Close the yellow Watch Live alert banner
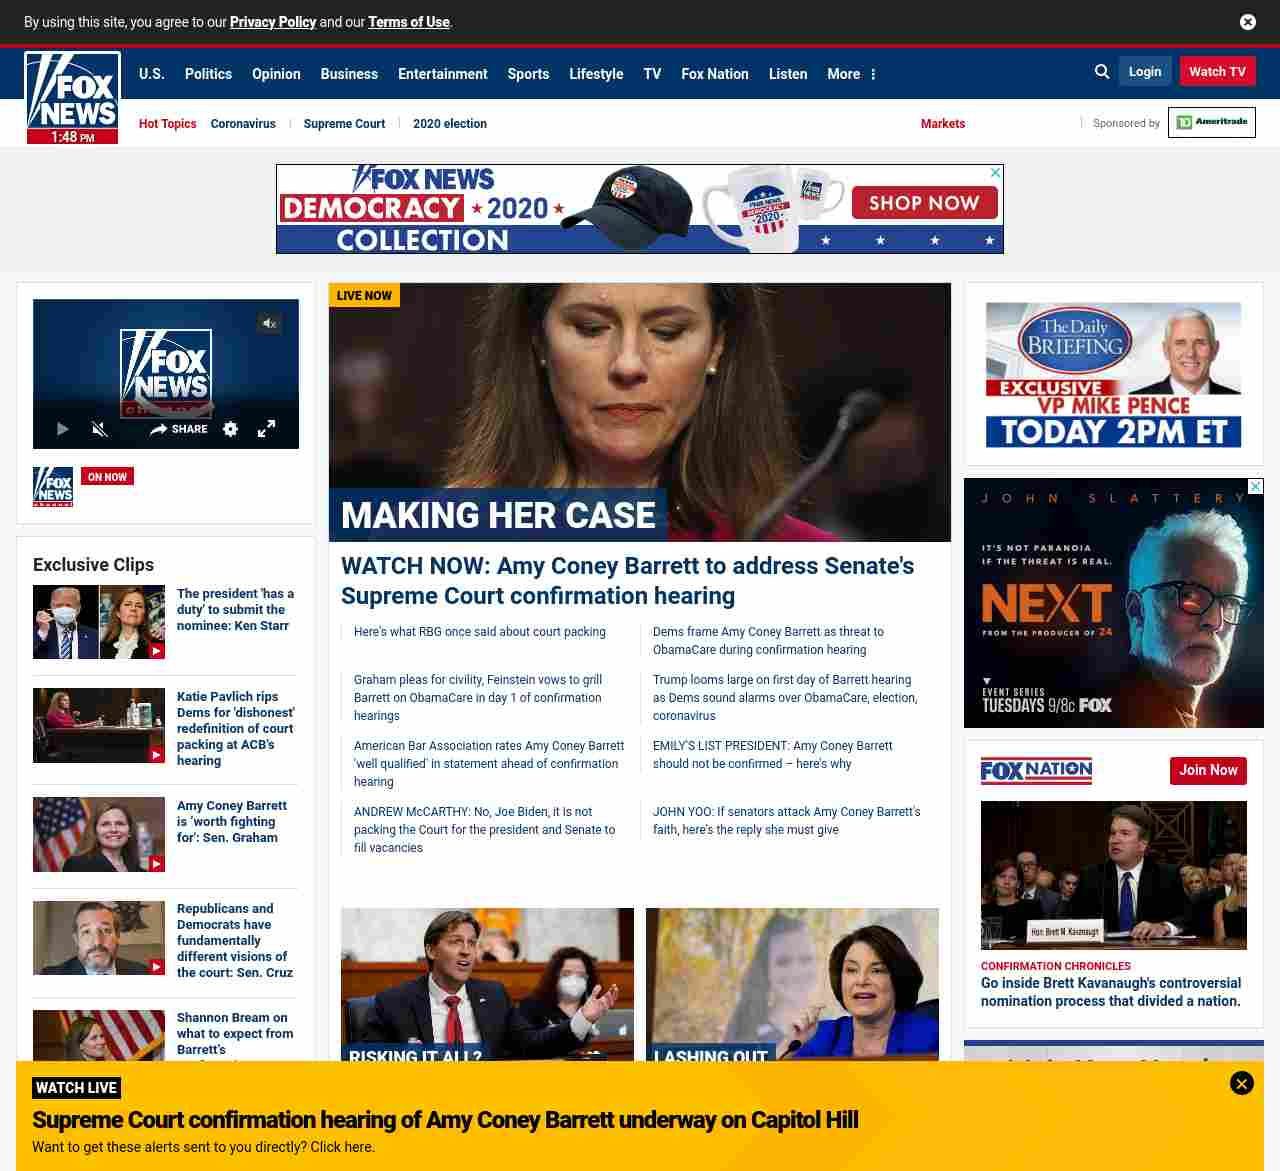 tap(1241, 1083)
